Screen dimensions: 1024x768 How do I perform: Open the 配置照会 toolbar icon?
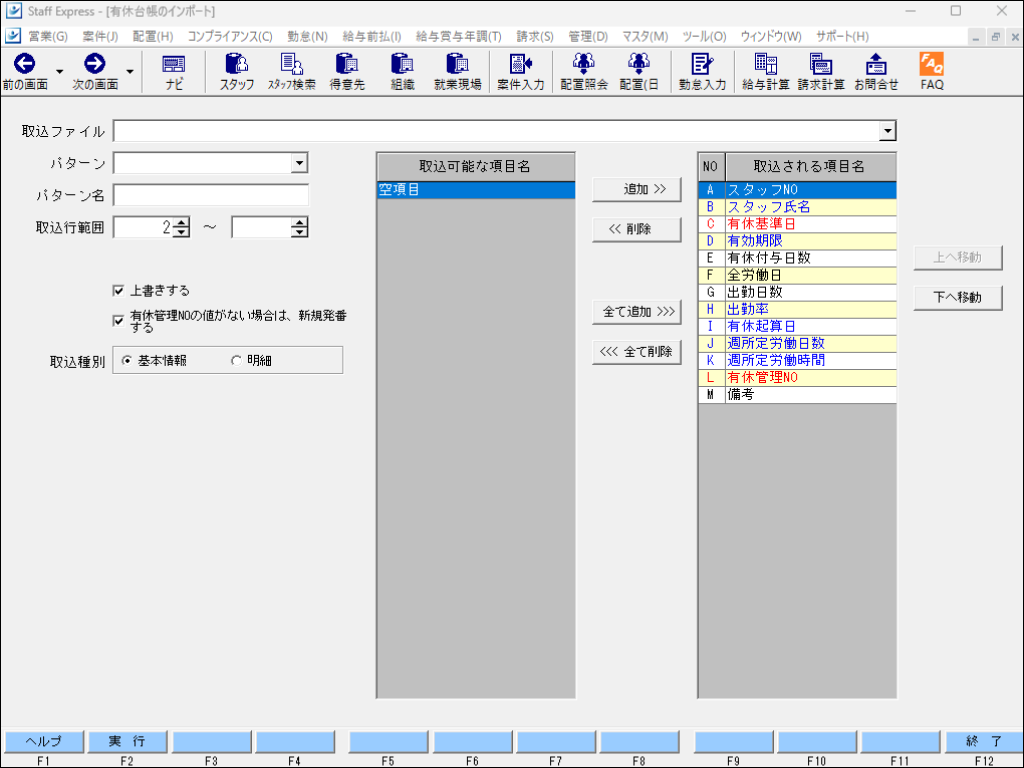pos(584,64)
